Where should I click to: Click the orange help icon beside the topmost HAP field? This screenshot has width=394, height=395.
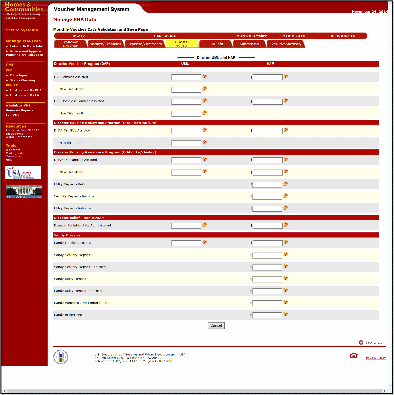[286, 76]
